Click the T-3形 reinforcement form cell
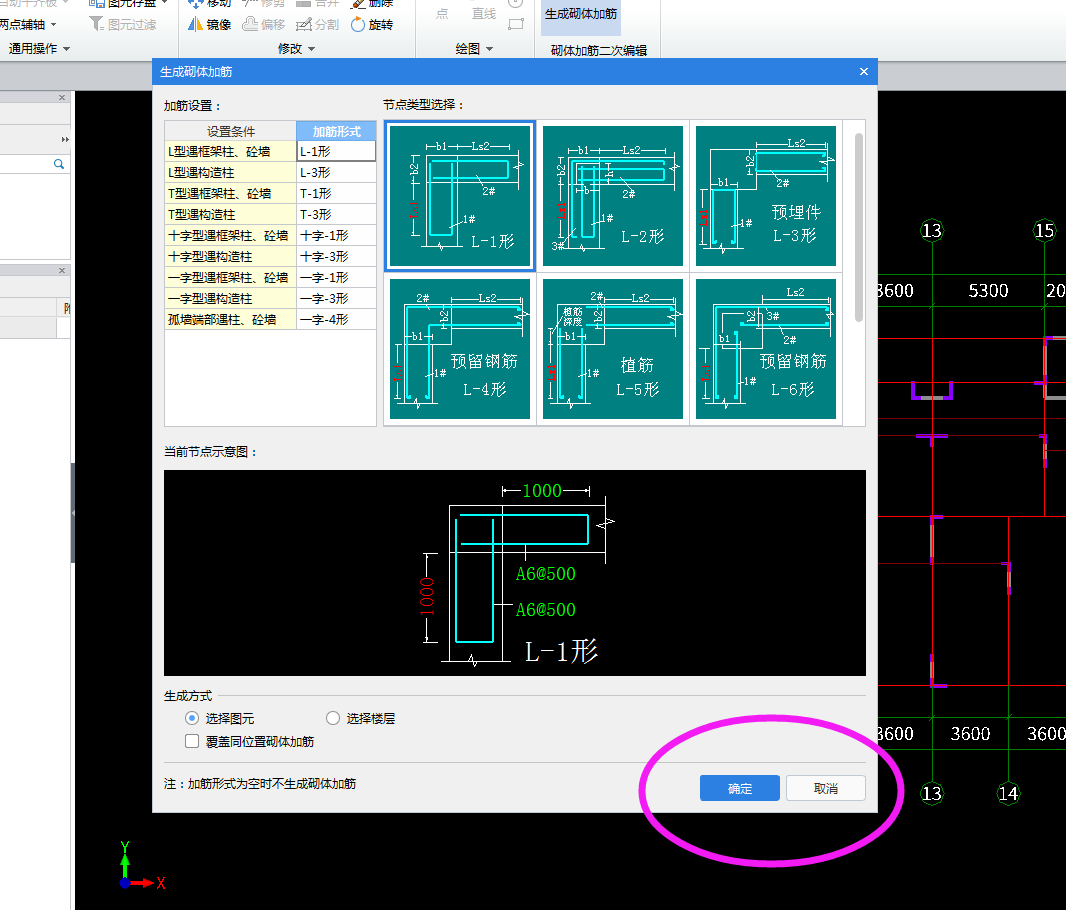 pyautogui.click(x=336, y=215)
